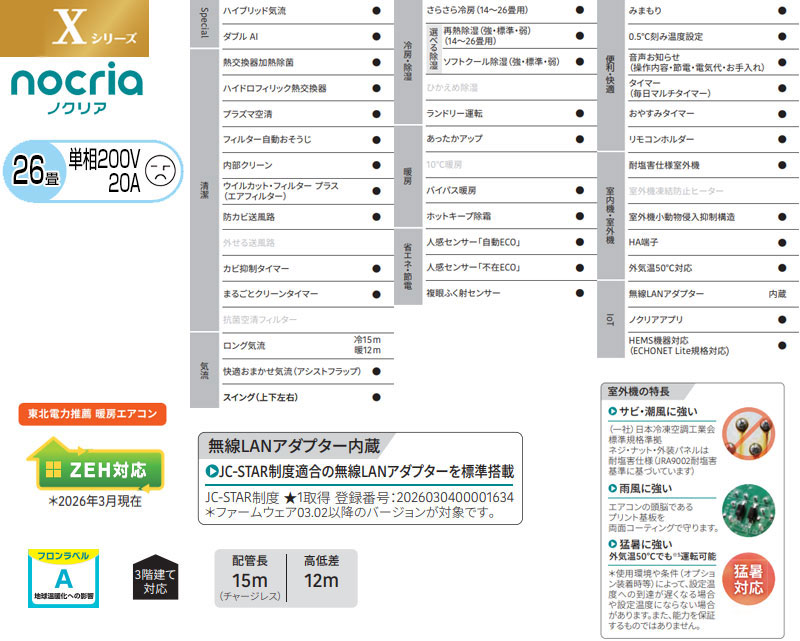
Task: Click the カビ抑制タイマー row
Action: (x=308, y=268)
